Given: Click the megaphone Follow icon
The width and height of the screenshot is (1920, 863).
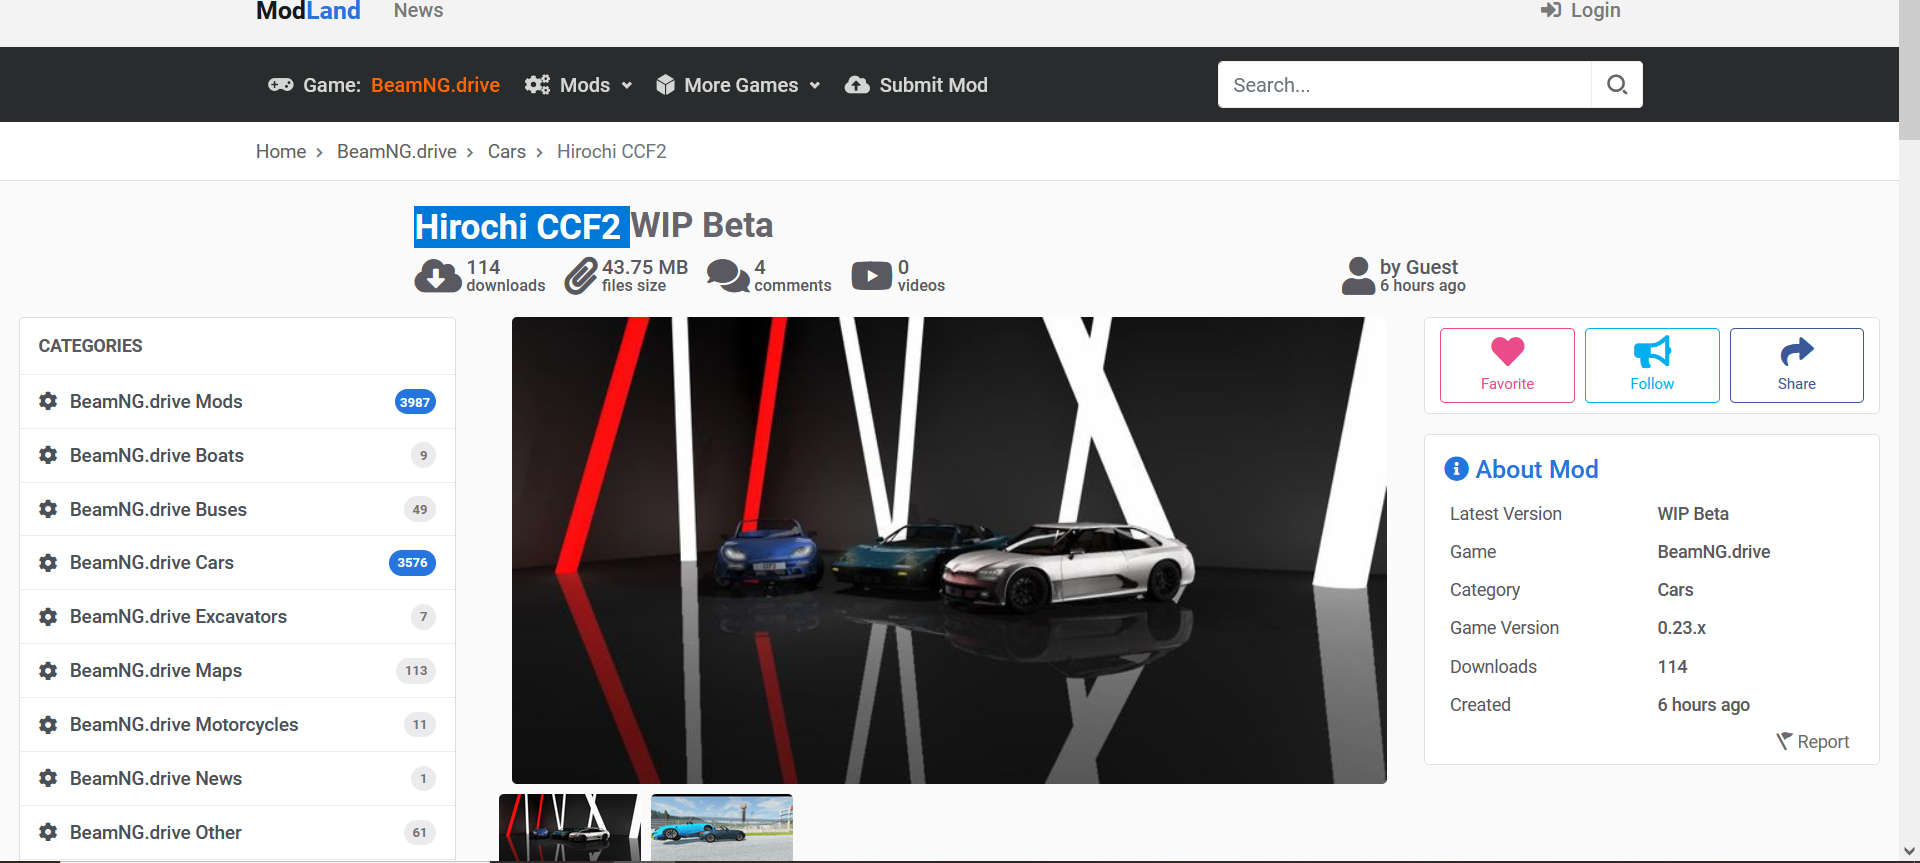Looking at the screenshot, I should tap(1652, 351).
